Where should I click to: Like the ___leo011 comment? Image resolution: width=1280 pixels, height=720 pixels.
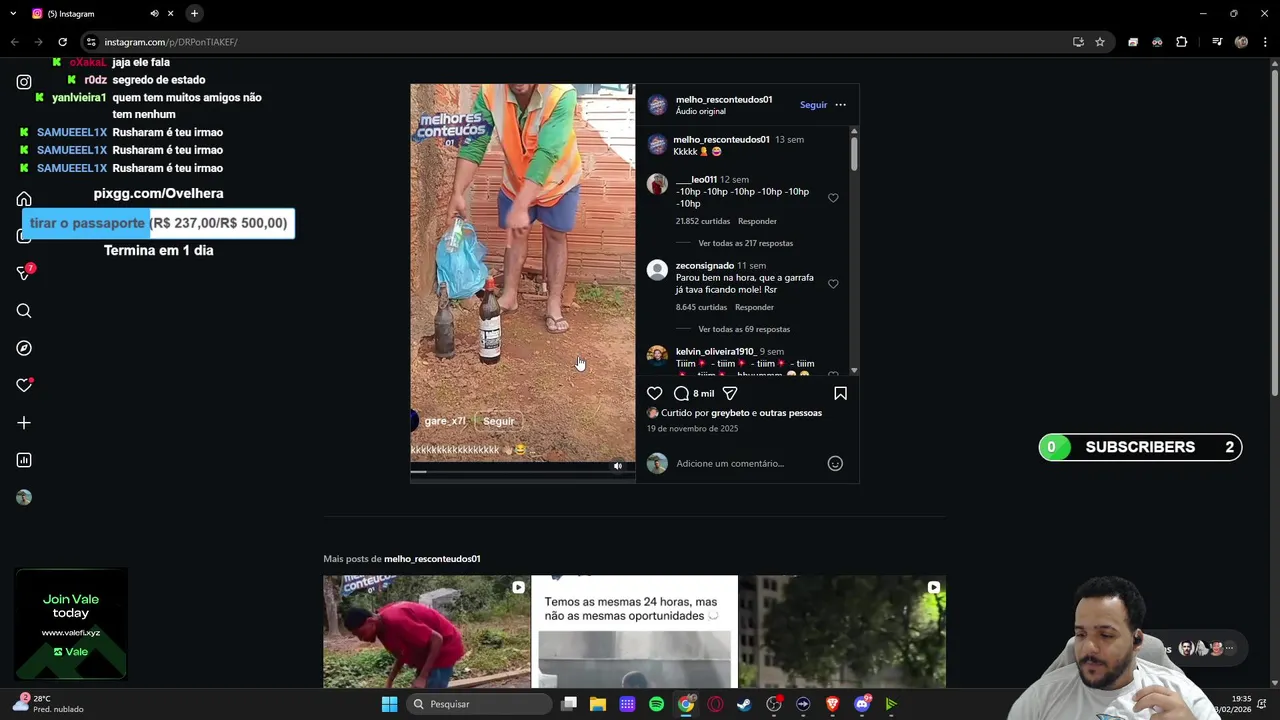click(833, 198)
